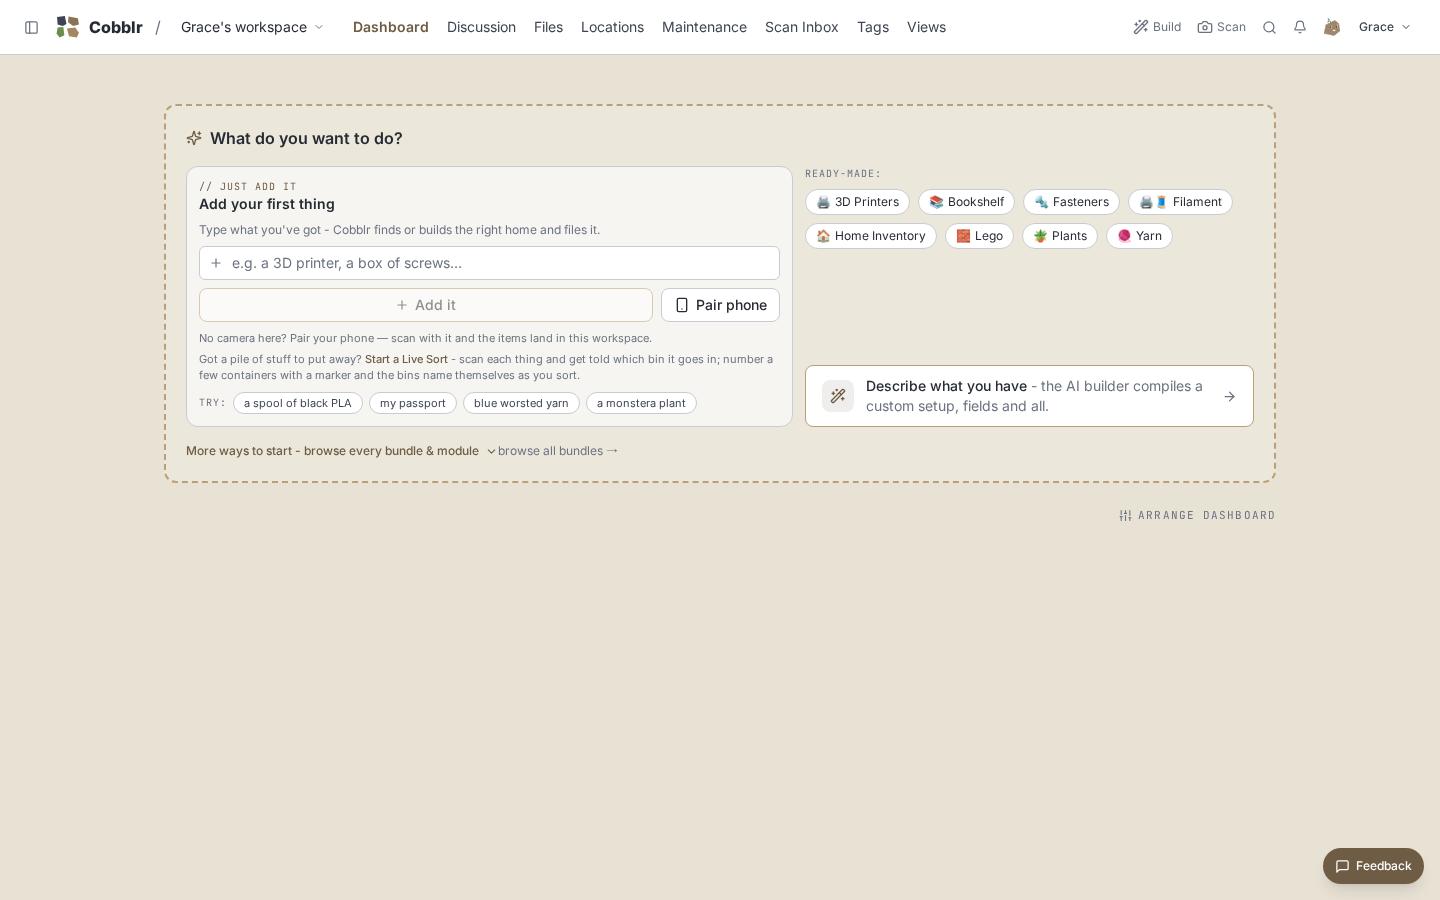Open the Locations tab
Viewport: 1440px width, 900px height.
612,27
